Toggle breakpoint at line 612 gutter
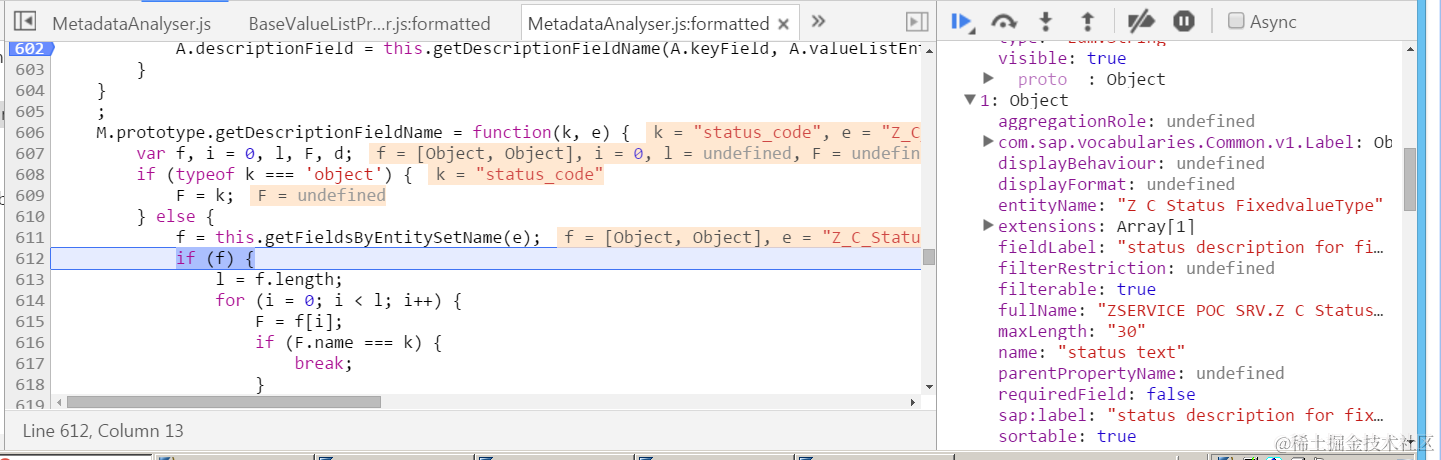Viewport: 1441px width, 460px height. point(30,259)
